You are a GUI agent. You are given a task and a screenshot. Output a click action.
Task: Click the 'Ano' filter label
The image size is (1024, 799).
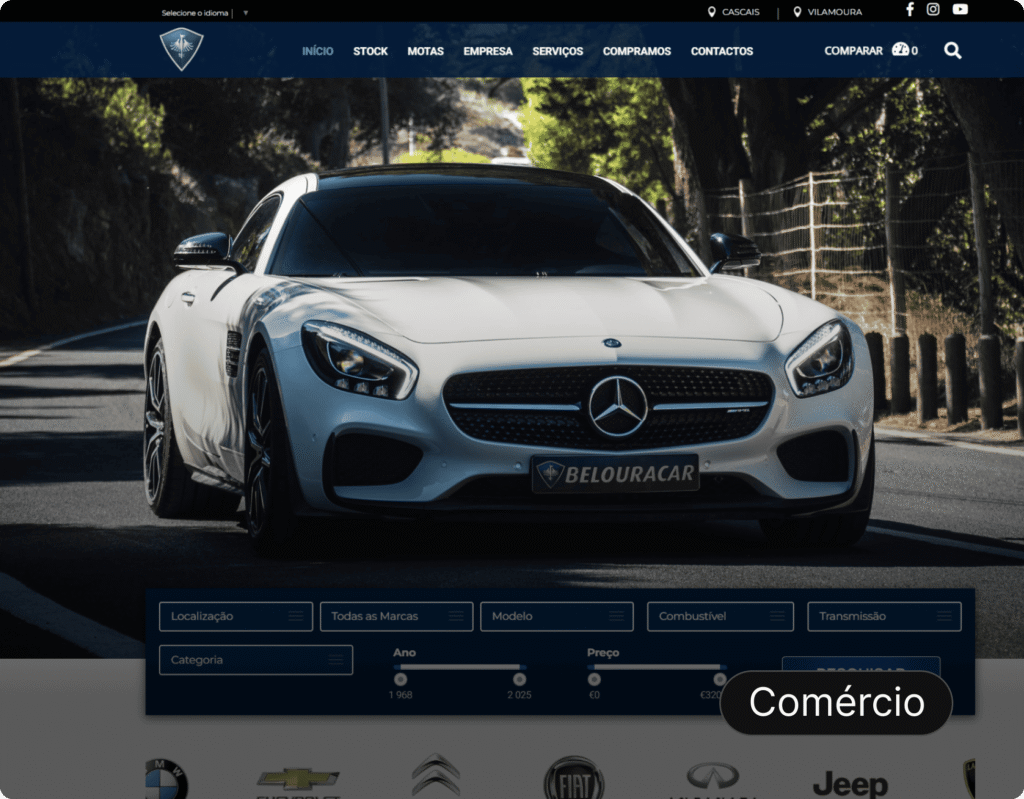(404, 653)
